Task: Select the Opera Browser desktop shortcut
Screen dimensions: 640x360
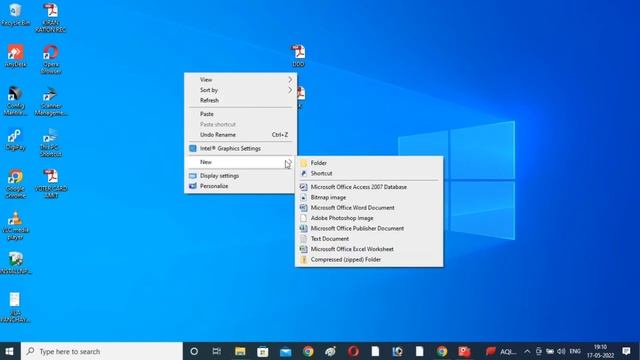Action: pos(51,60)
